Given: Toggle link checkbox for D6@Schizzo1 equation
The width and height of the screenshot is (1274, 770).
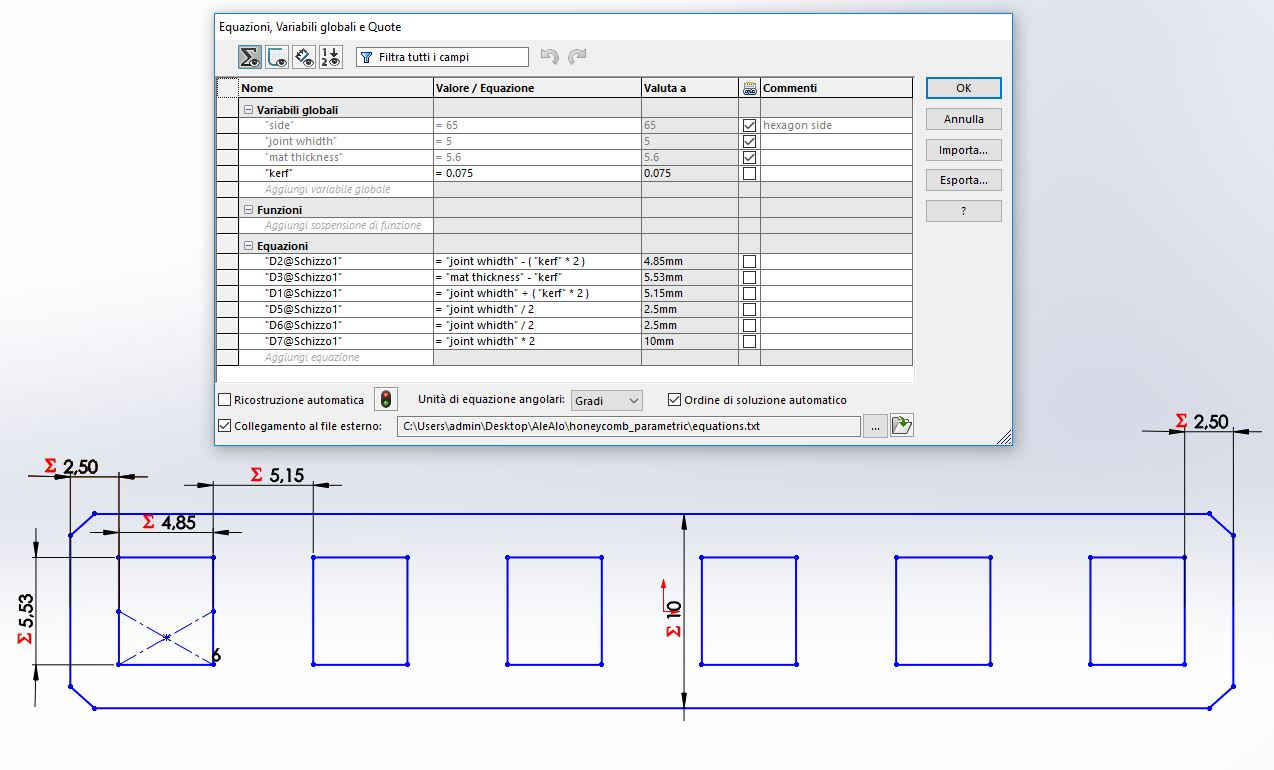Looking at the screenshot, I should click(x=749, y=325).
